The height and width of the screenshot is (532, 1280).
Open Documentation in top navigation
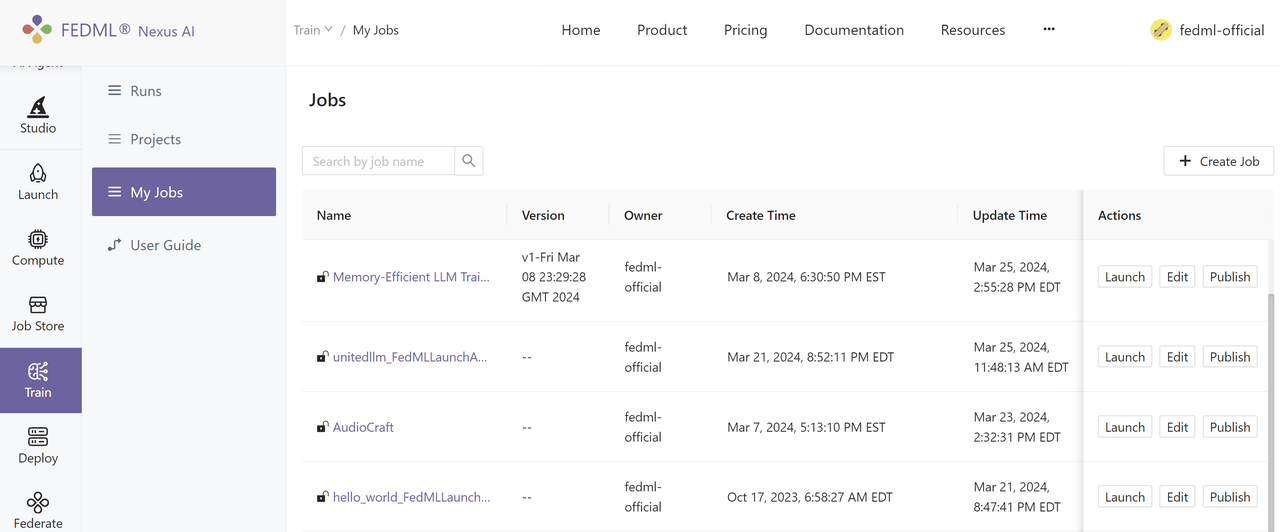point(854,30)
